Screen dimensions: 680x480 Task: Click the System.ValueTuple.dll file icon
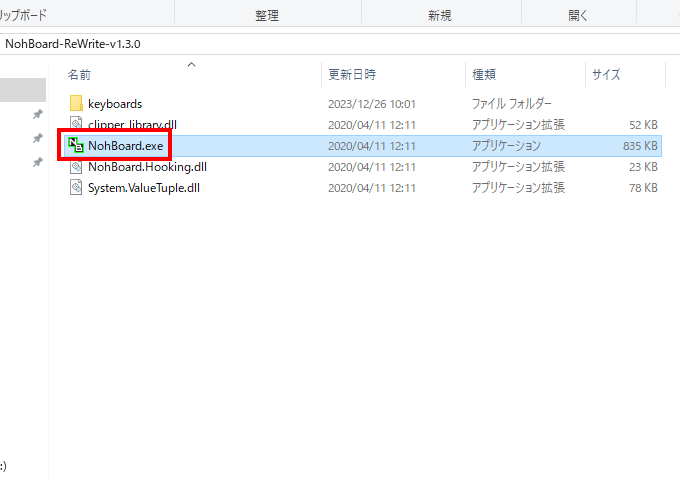coord(76,188)
